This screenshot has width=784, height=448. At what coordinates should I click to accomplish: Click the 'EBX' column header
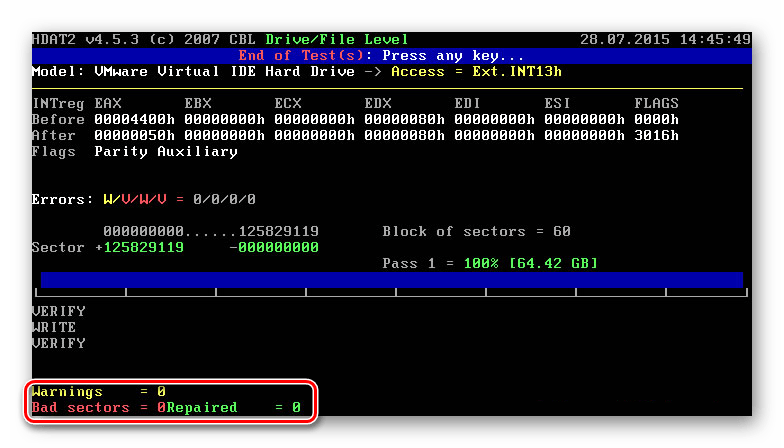198,104
